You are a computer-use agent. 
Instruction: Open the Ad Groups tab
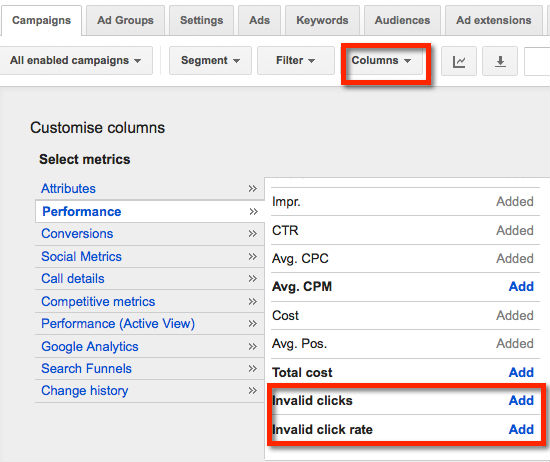click(125, 20)
